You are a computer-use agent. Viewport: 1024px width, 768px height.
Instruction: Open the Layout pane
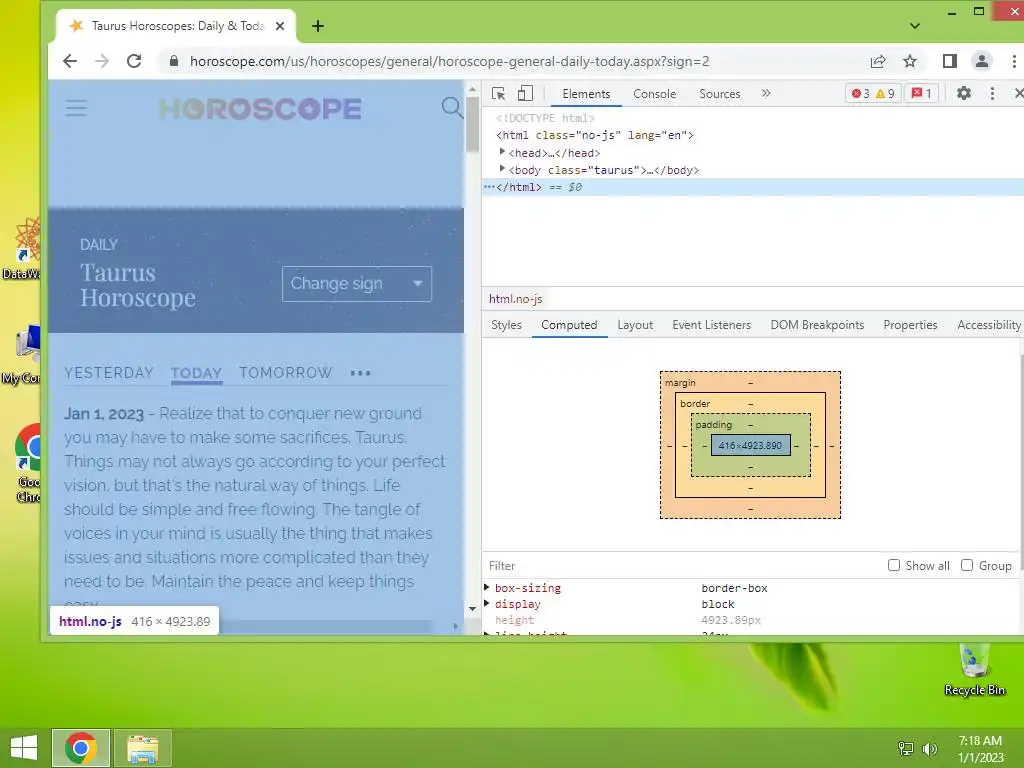pos(635,325)
